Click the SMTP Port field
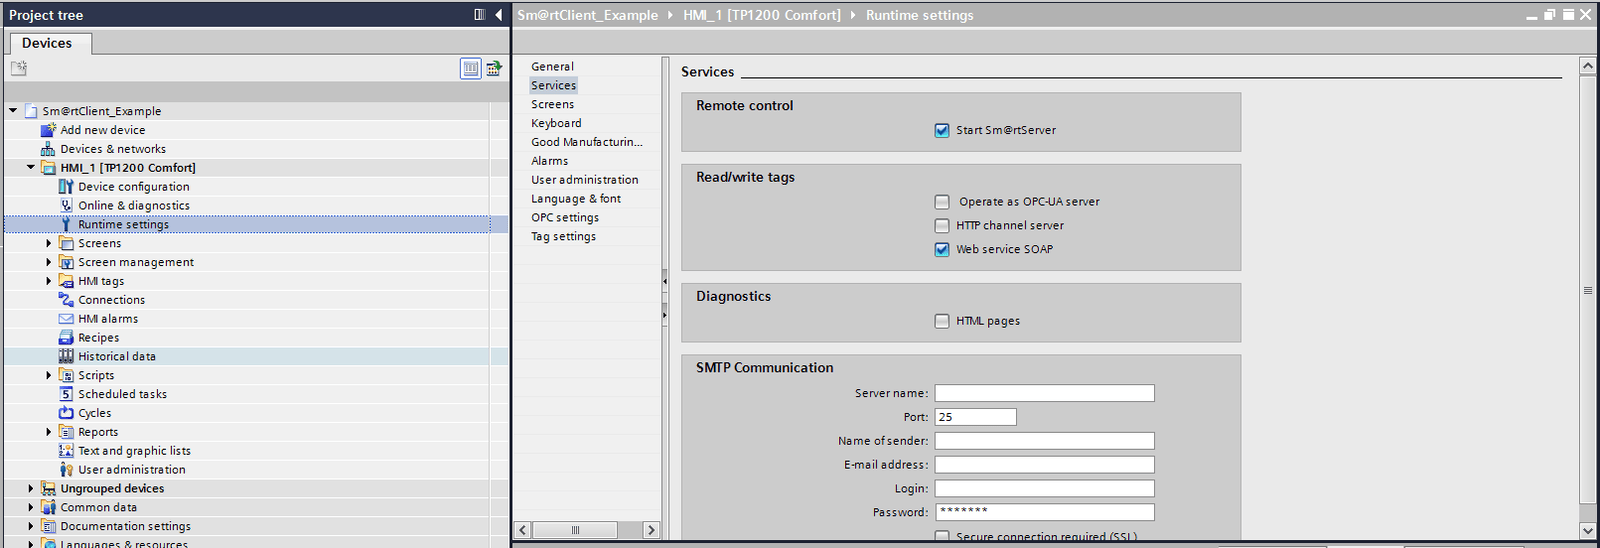Viewport: 1600px width, 548px height. point(976,417)
